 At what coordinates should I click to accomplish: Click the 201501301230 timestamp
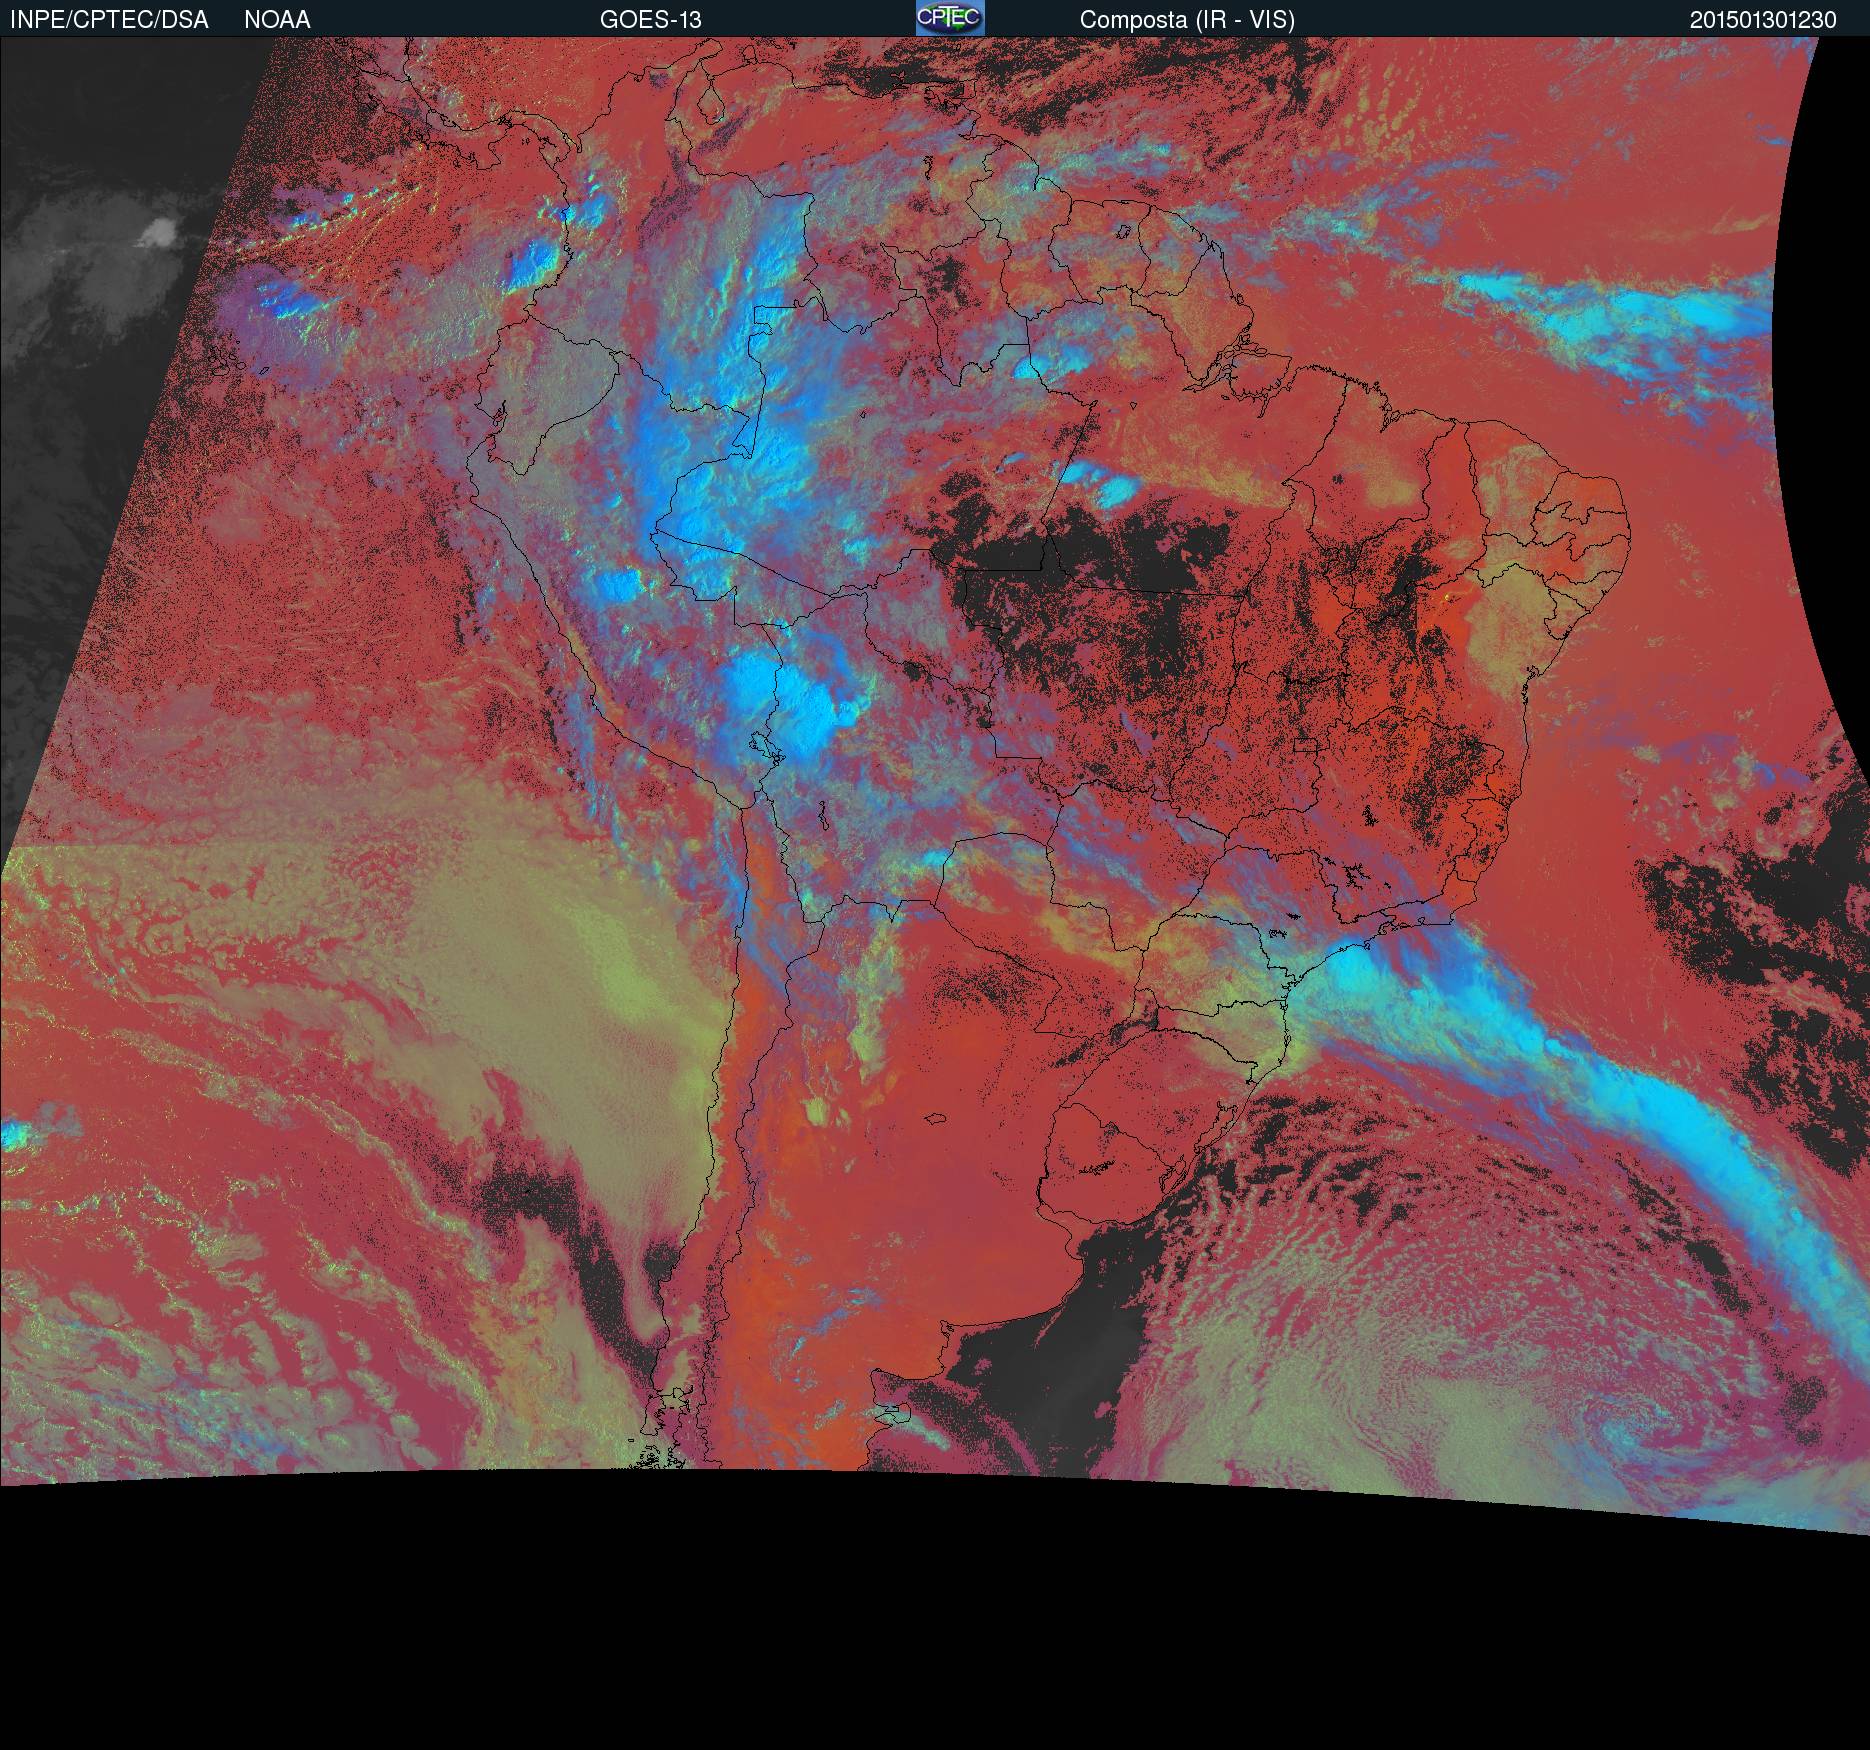click(1763, 20)
